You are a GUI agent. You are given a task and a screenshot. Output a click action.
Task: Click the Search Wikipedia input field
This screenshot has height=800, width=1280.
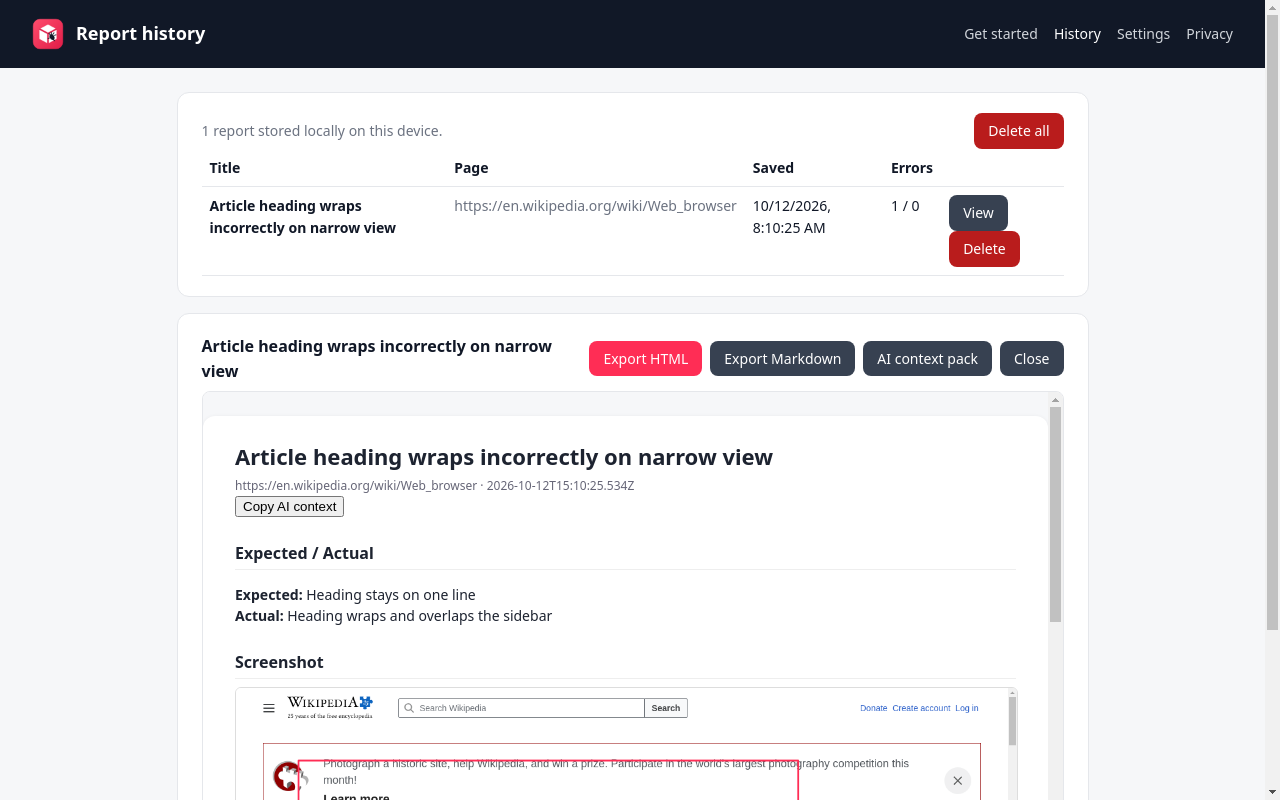[x=521, y=708]
